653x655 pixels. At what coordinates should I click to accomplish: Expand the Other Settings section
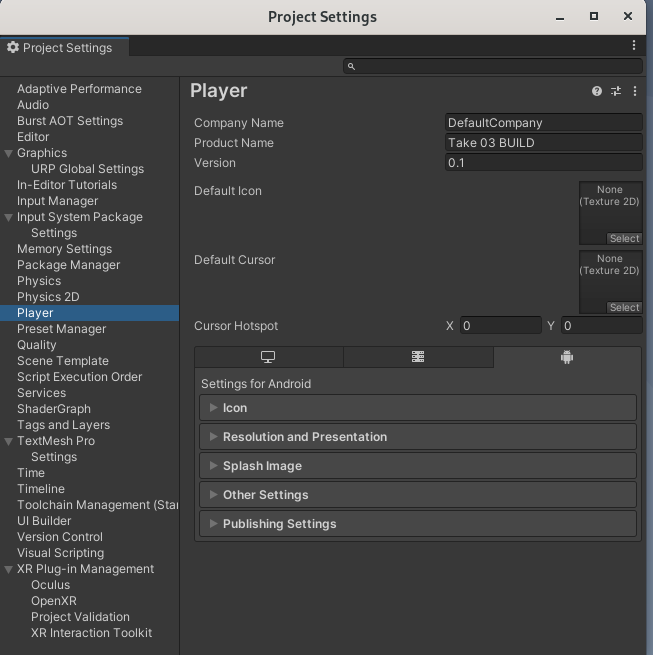coord(265,495)
